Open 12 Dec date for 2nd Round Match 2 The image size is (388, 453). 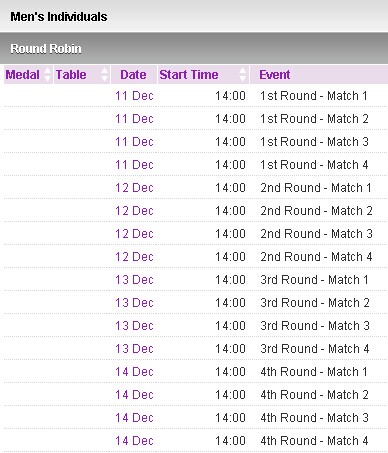coord(134,211)
